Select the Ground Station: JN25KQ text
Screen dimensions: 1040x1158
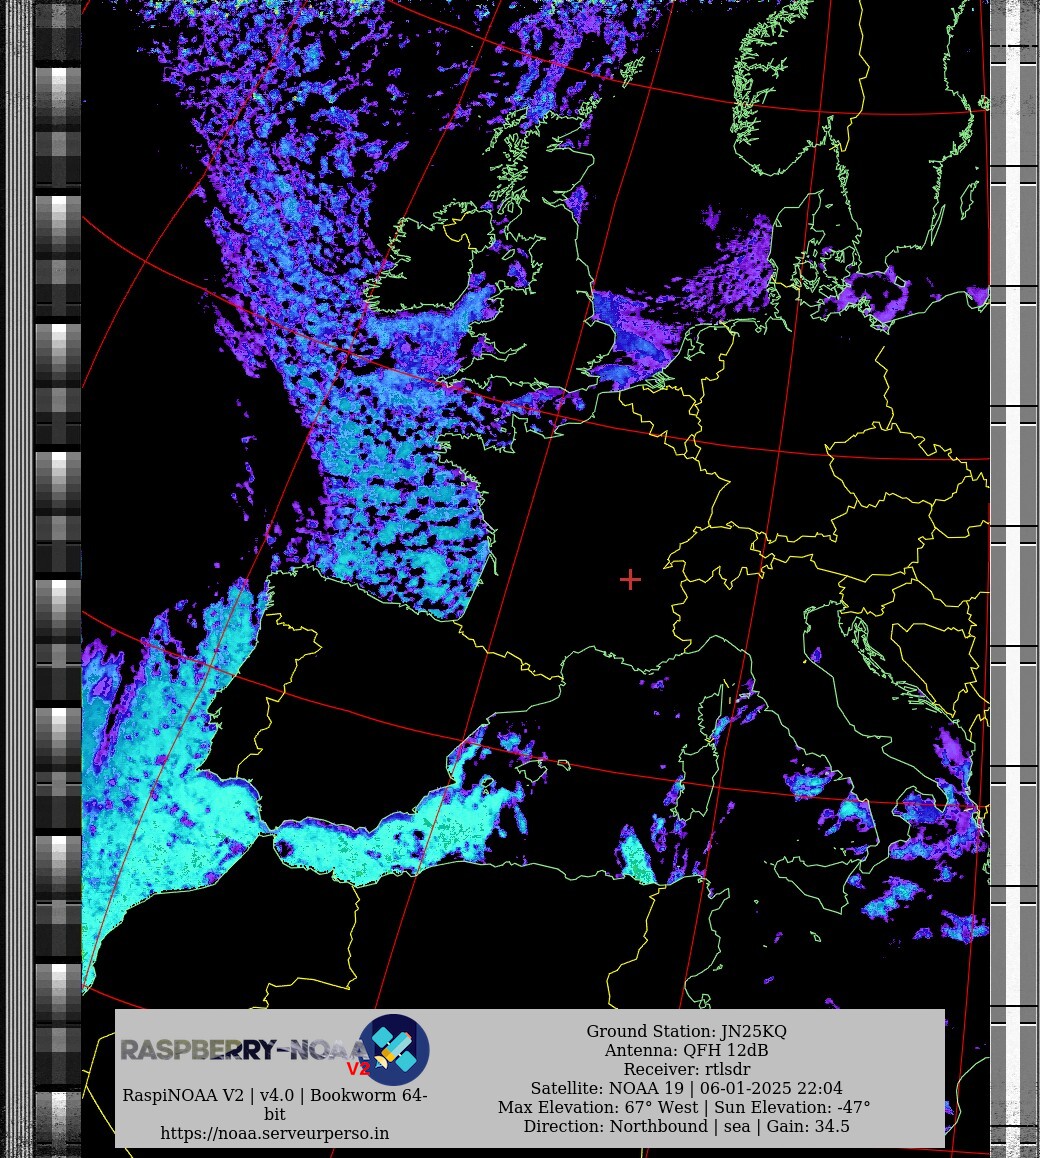[x=686, y=1031]
